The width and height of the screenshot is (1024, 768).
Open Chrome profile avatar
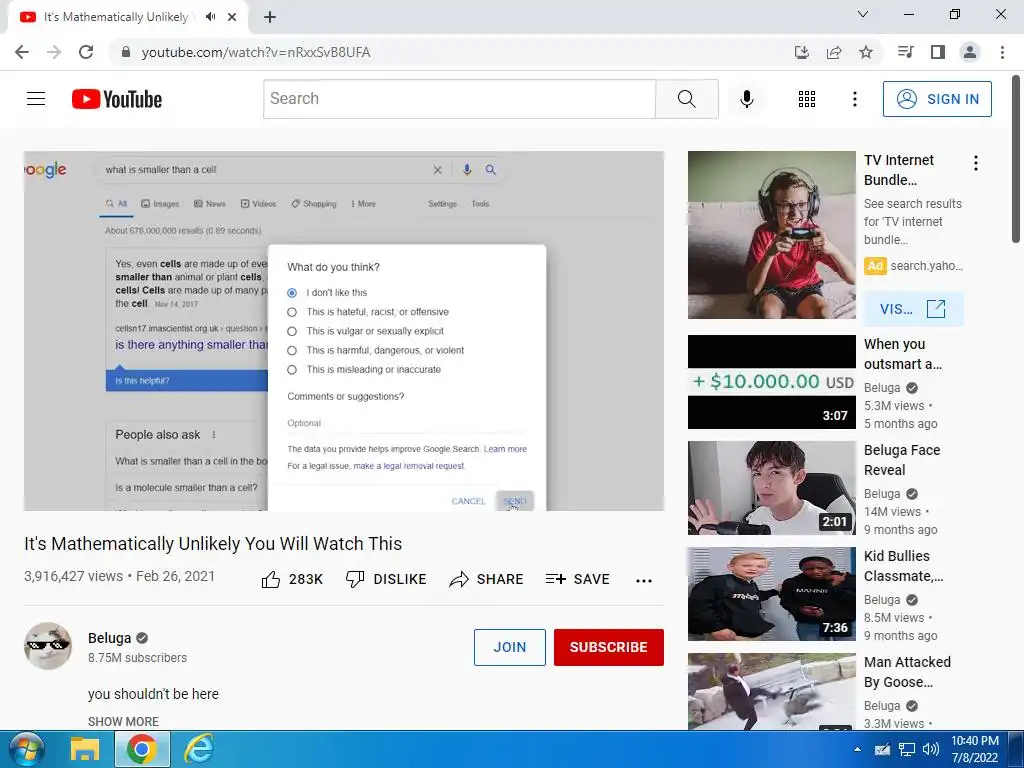pos(970,52)
